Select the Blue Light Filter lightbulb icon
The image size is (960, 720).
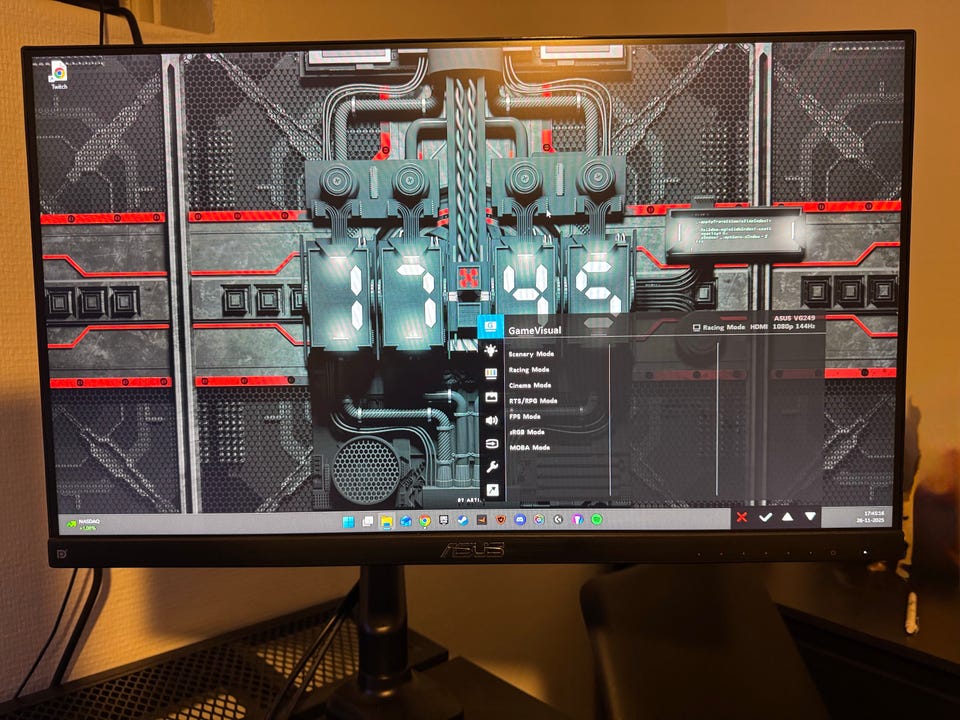click(x=490, y=350)
